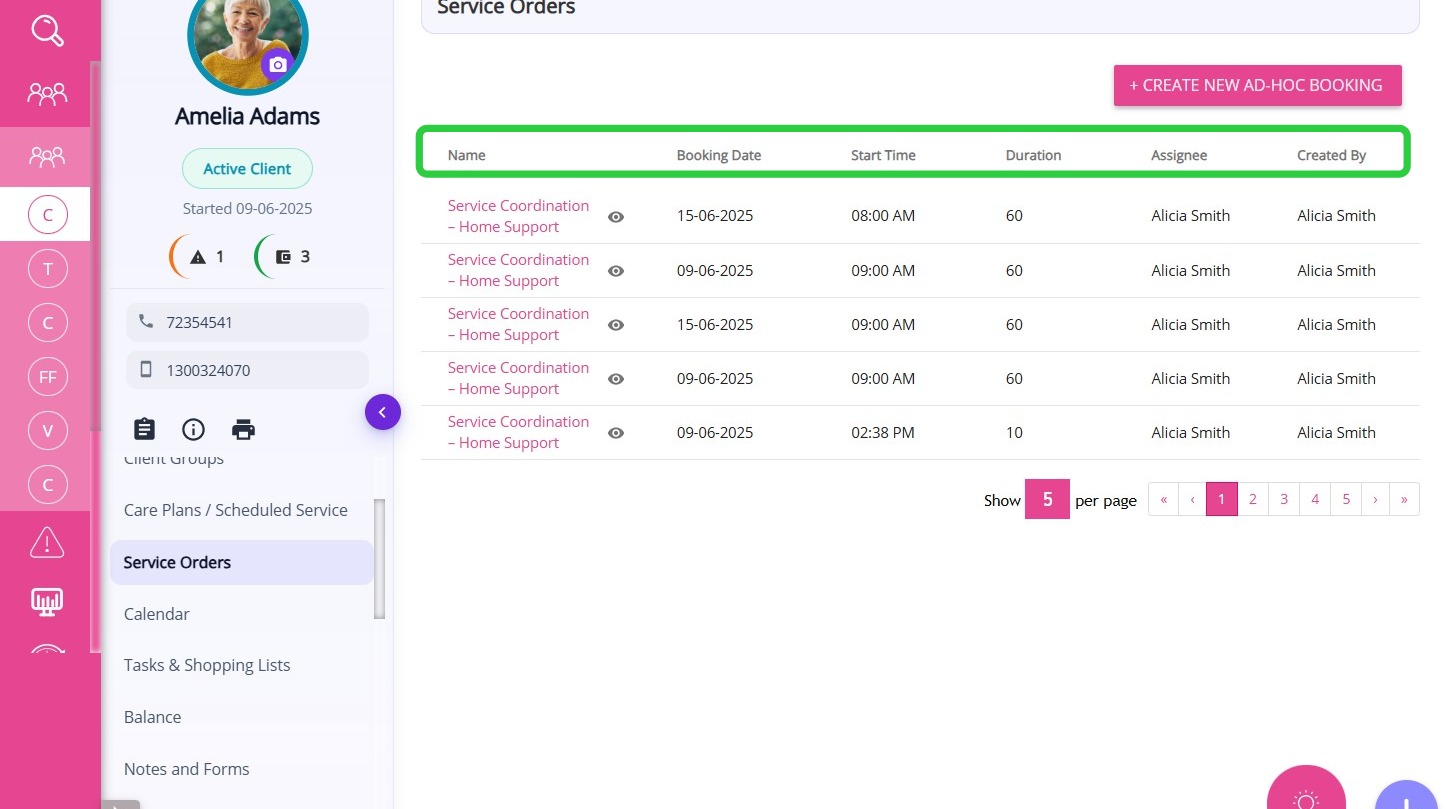Click eye icon on 09-06-2025 09:00 AM first row

[616, 271]
